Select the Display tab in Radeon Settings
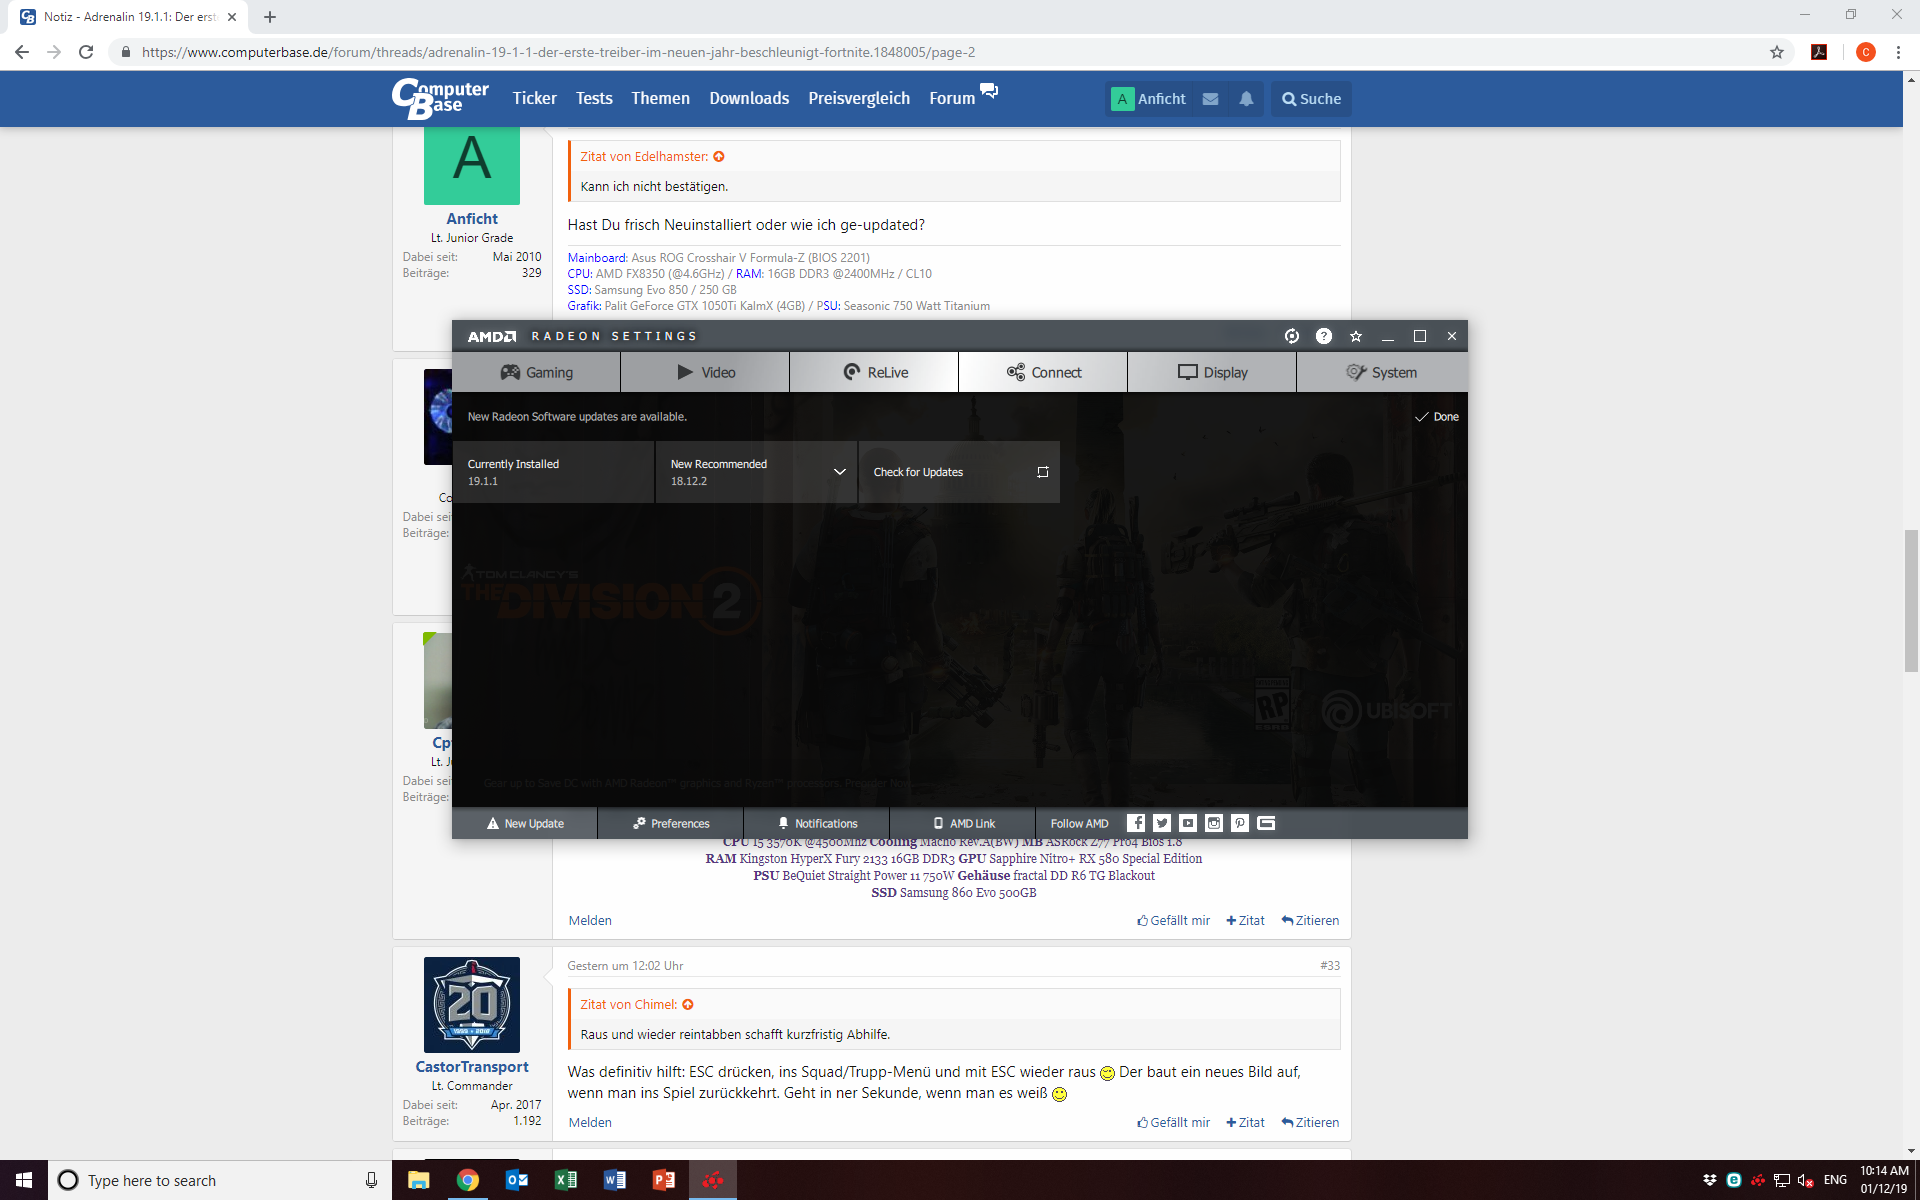The image size is (1920, 1200). (1212, 372)
